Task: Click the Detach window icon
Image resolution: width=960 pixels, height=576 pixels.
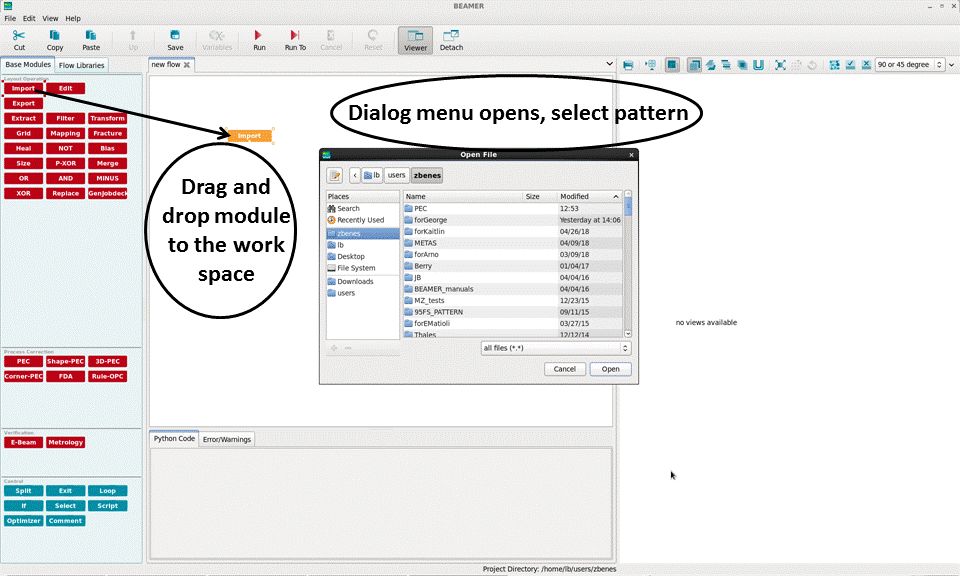Action: [x=451, y=36]
